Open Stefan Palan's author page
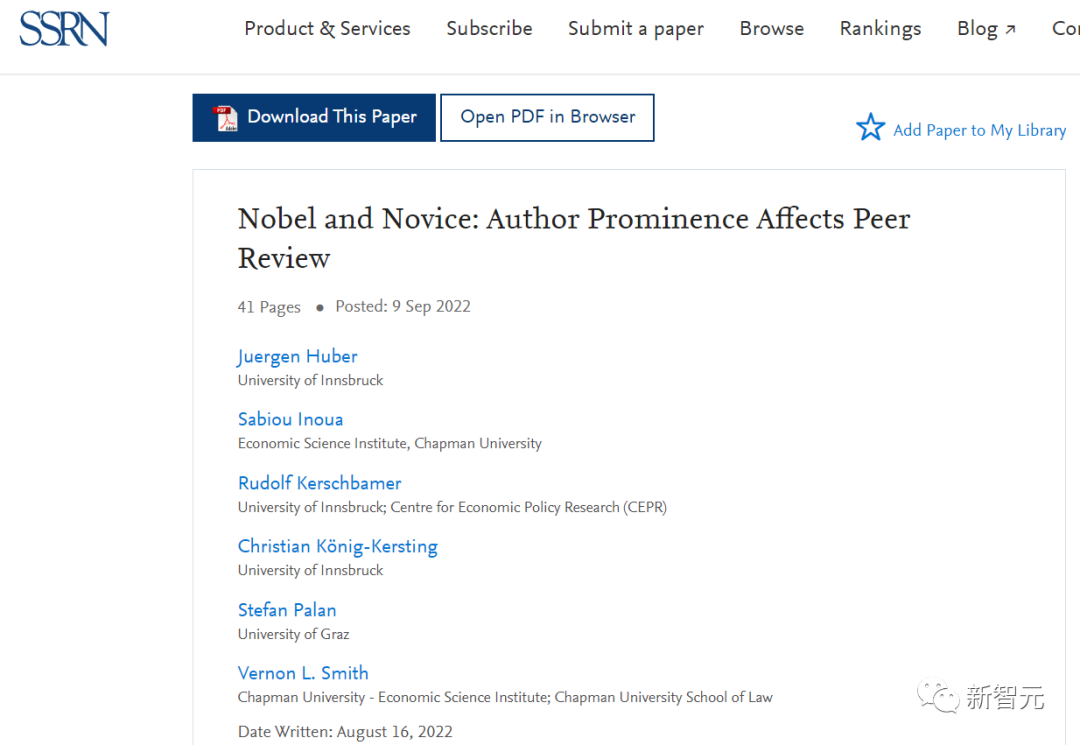The height and width of the screenshot is (745, 1080). 287,610
